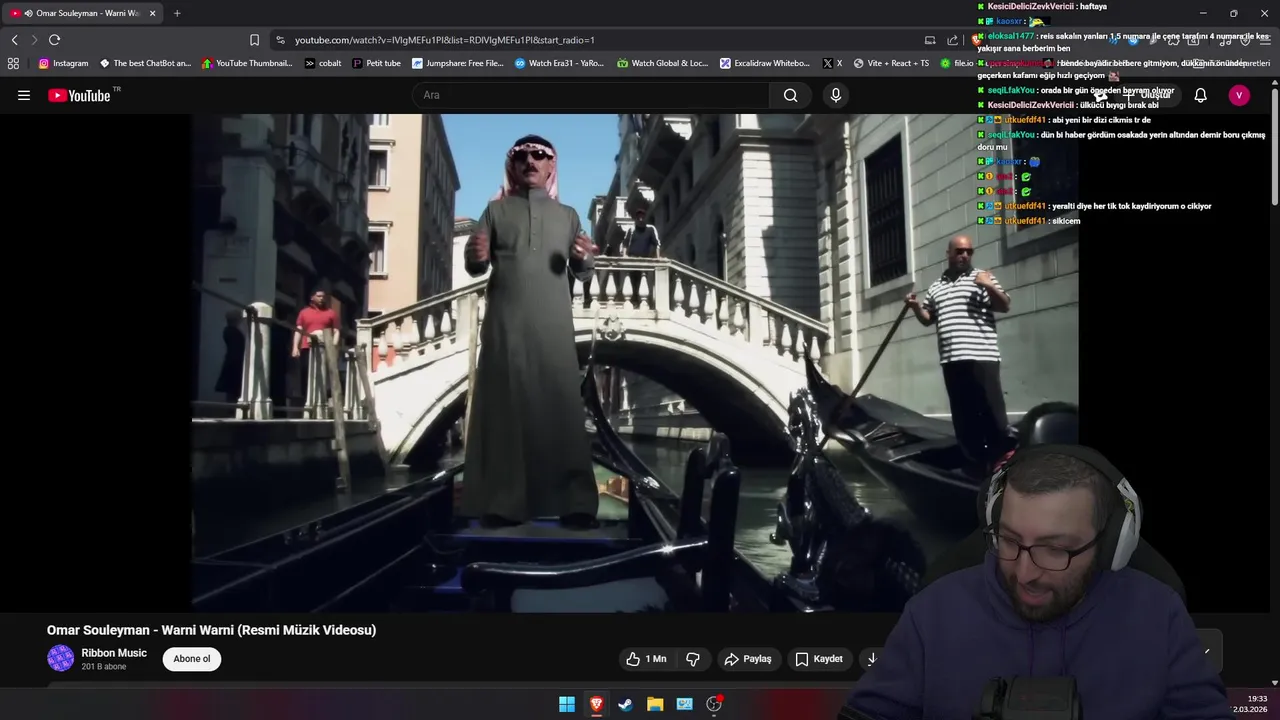
Task: Open Jumpshare: Free File bookmark
Action: 458,63
